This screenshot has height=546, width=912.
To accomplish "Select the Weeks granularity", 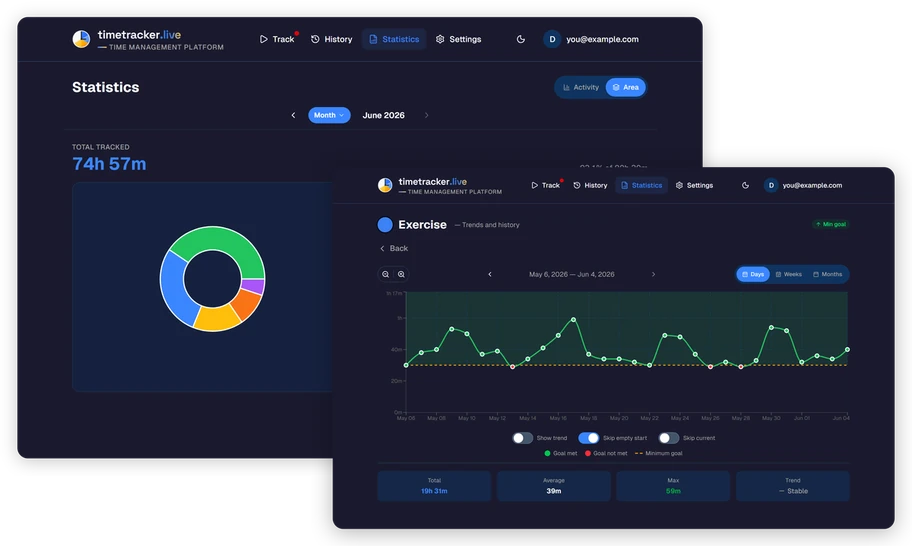I will point(788,274).
